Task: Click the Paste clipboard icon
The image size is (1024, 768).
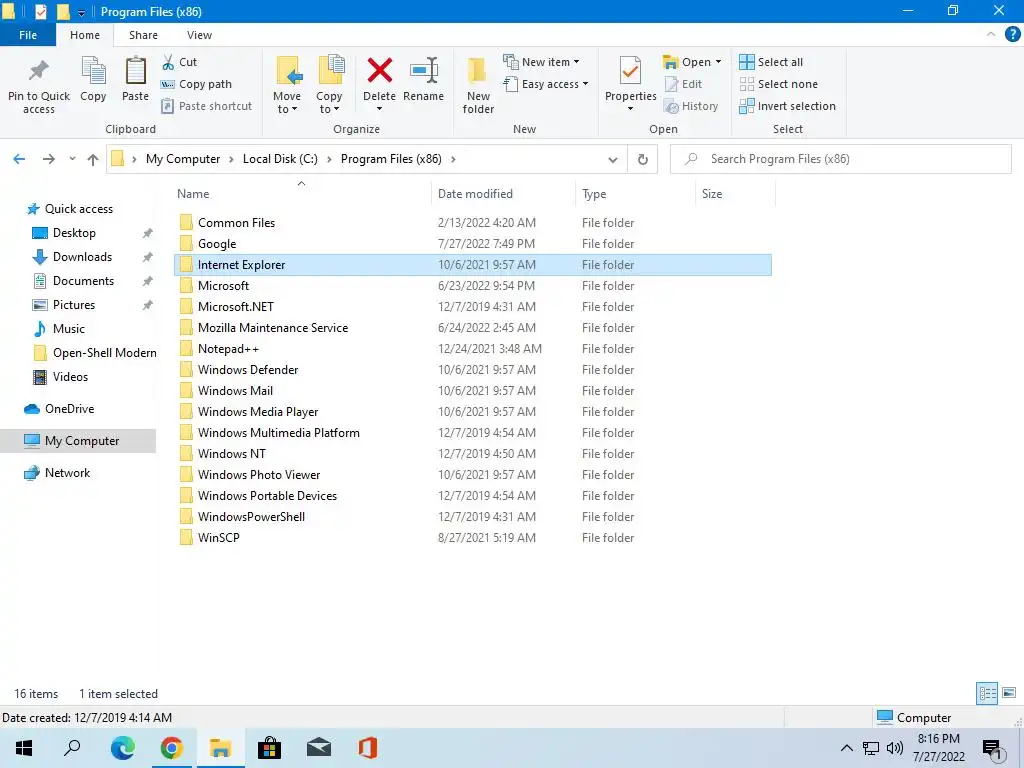Action: [135, 71]
